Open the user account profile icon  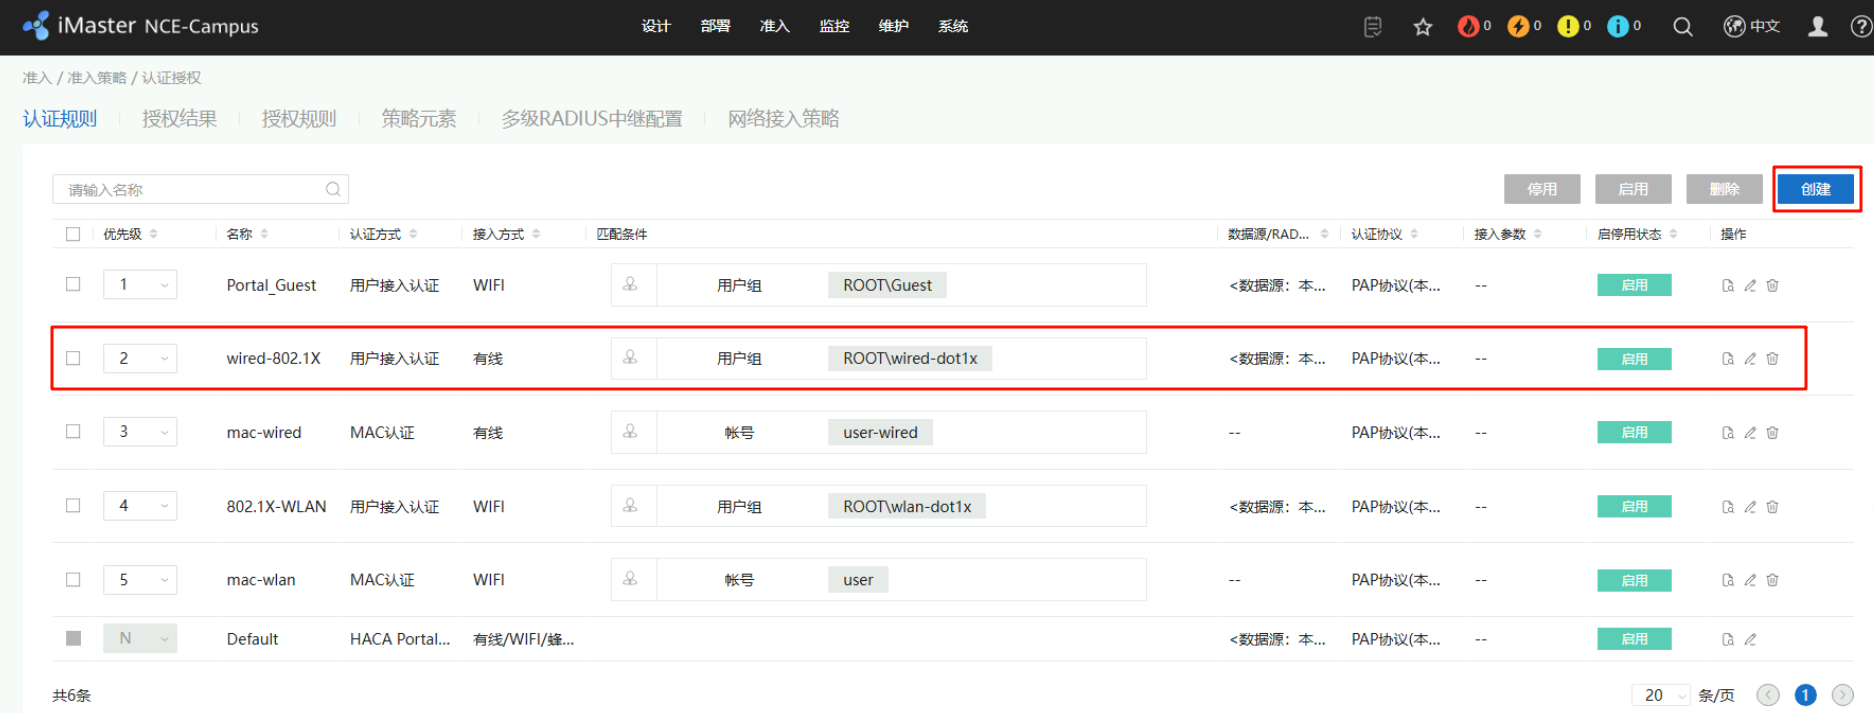point(1817,27)
